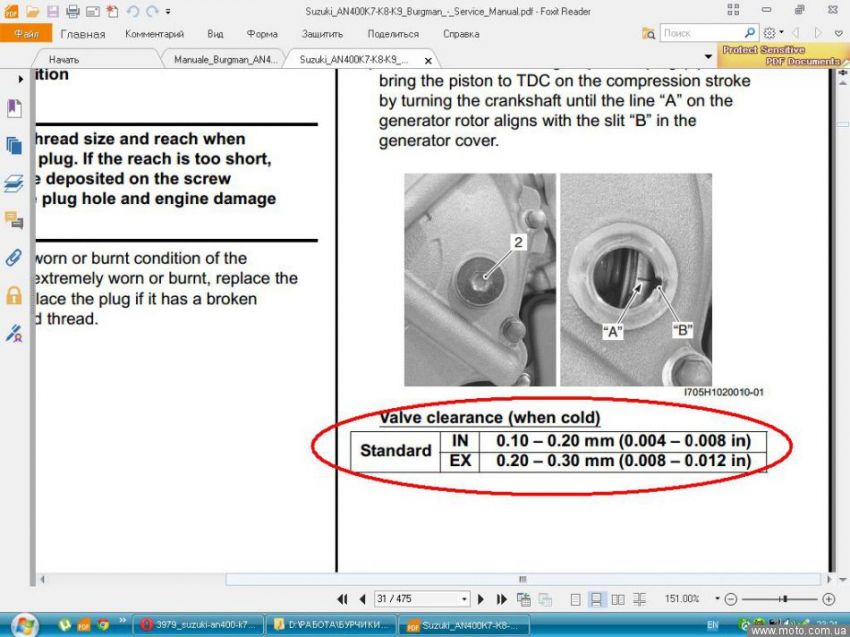Open the zoom level dropdown arrow

[717, 599]
